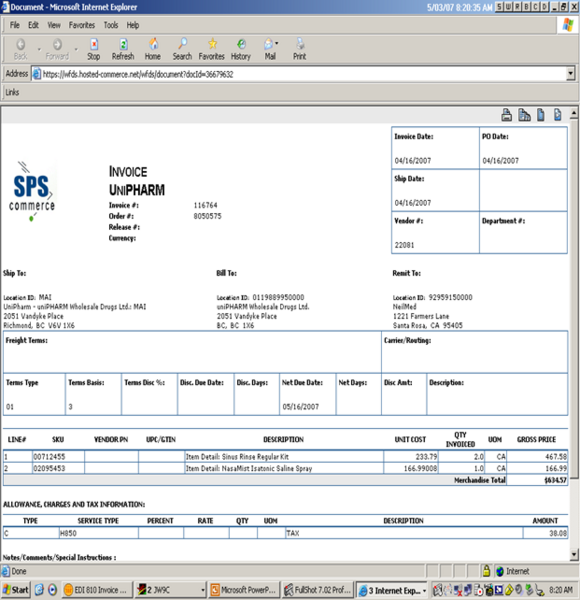Viewport: 580px width, 600px height.
Task: Open the Mail button dropdown arrow
Action: [277, 43]
